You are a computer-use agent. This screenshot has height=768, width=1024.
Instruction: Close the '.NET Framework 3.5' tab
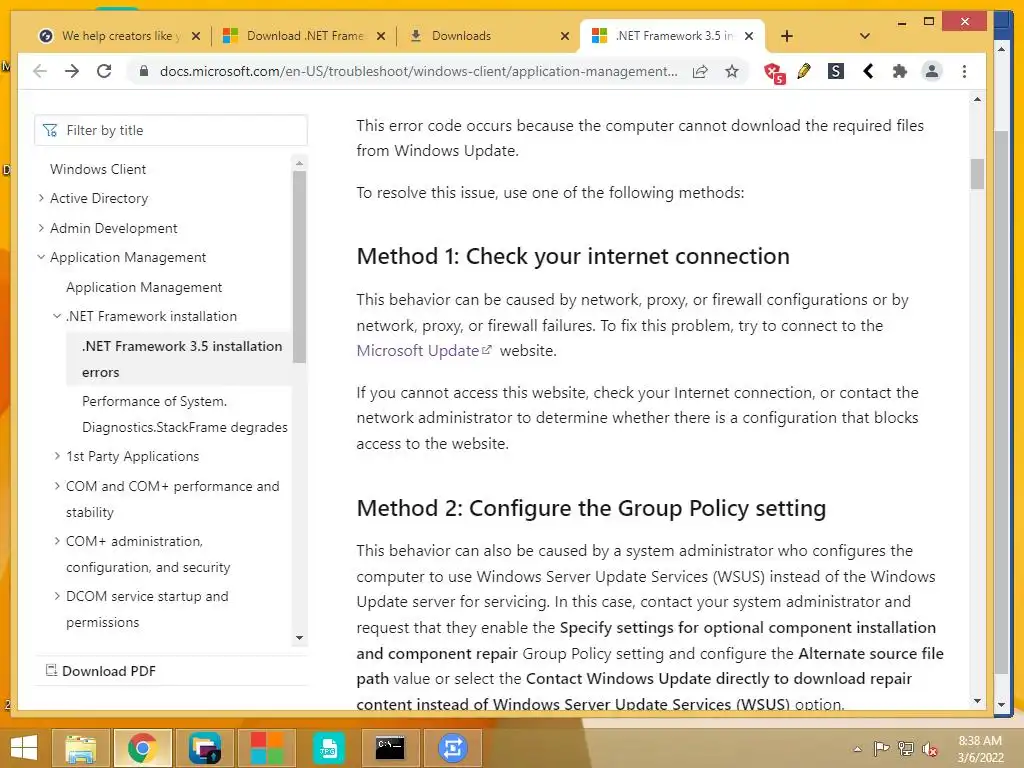750,36
